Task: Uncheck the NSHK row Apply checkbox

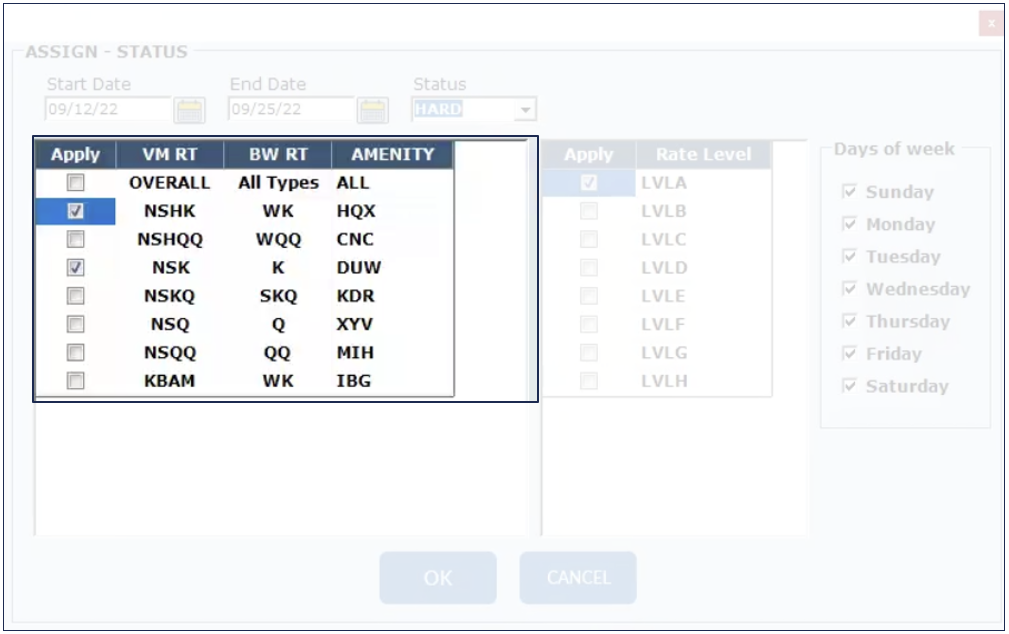Action: tap(76, 211)
